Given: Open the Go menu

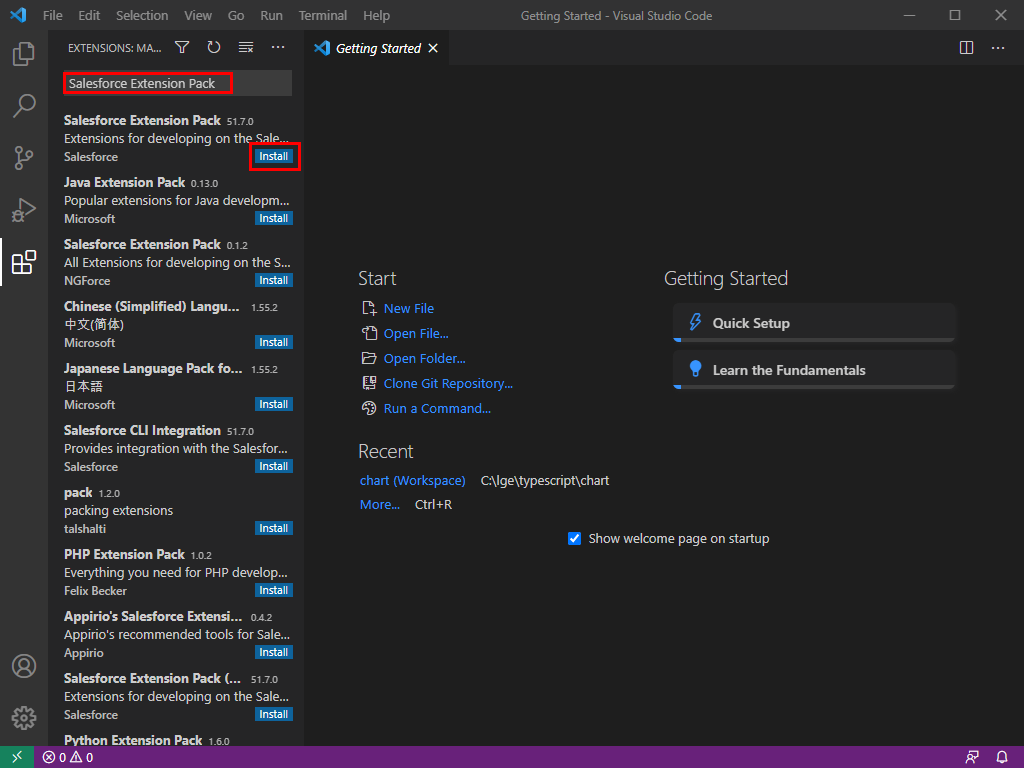Looking at the screenshot, I should [236, 16].
